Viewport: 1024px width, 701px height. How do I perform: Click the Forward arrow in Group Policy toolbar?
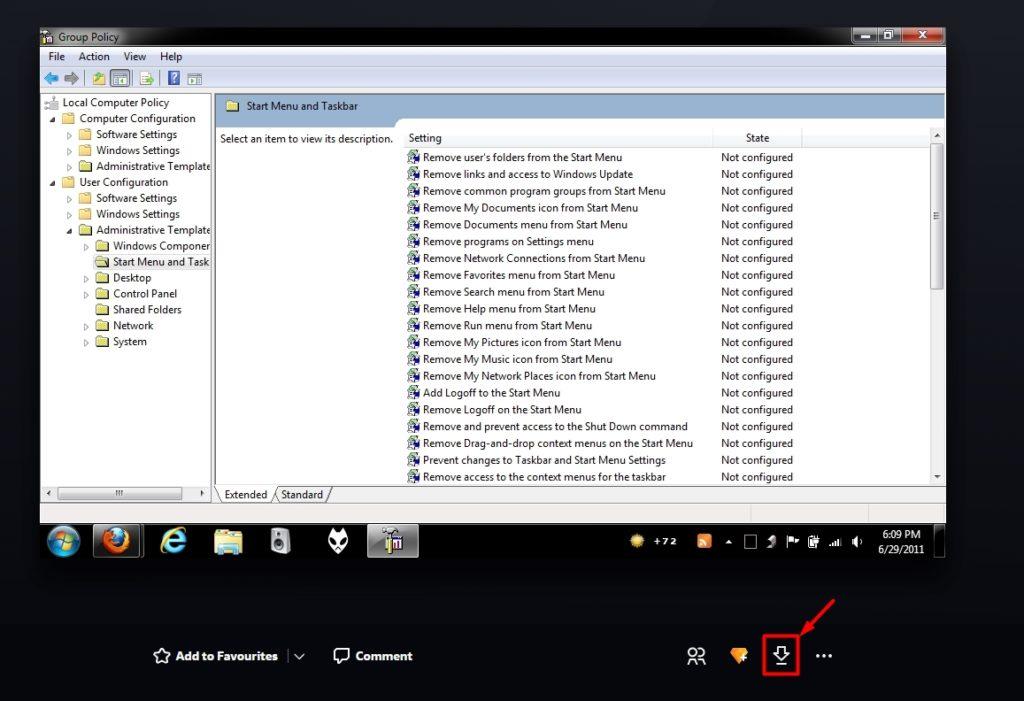pyautogui.click(x=71, y=79)
